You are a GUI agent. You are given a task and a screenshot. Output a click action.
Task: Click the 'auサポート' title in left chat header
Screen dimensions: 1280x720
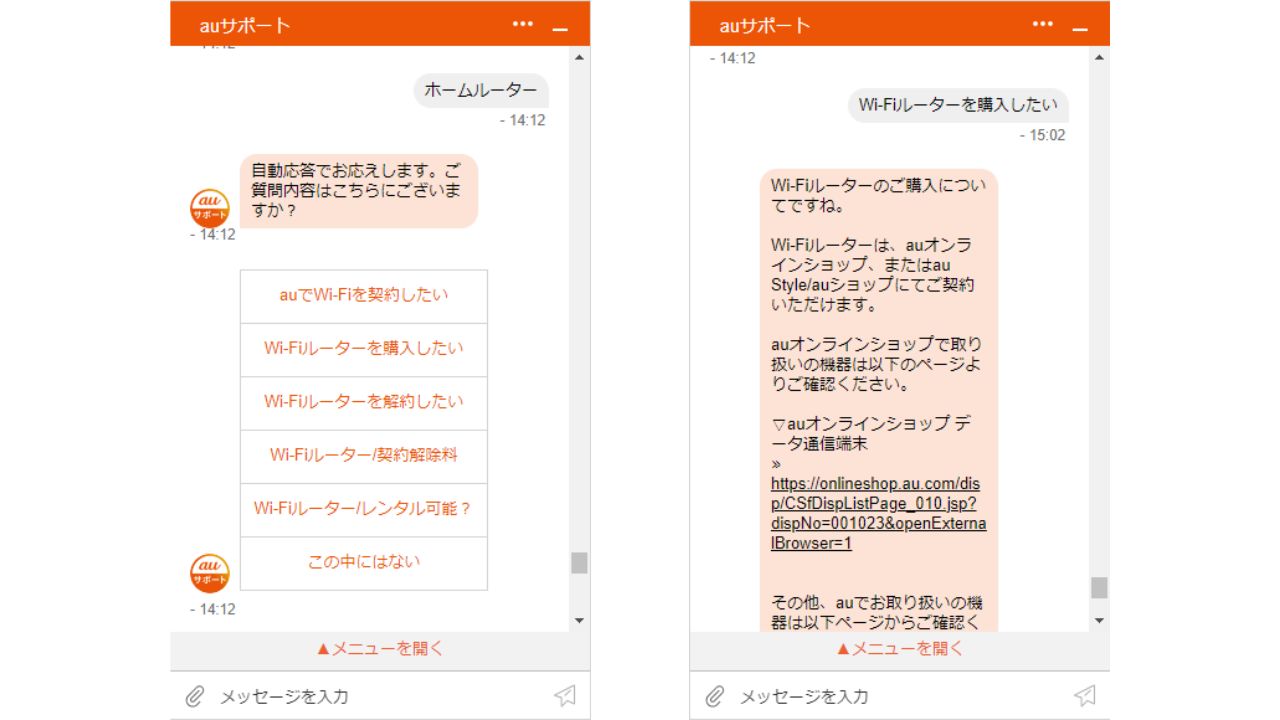pos(245,25)
